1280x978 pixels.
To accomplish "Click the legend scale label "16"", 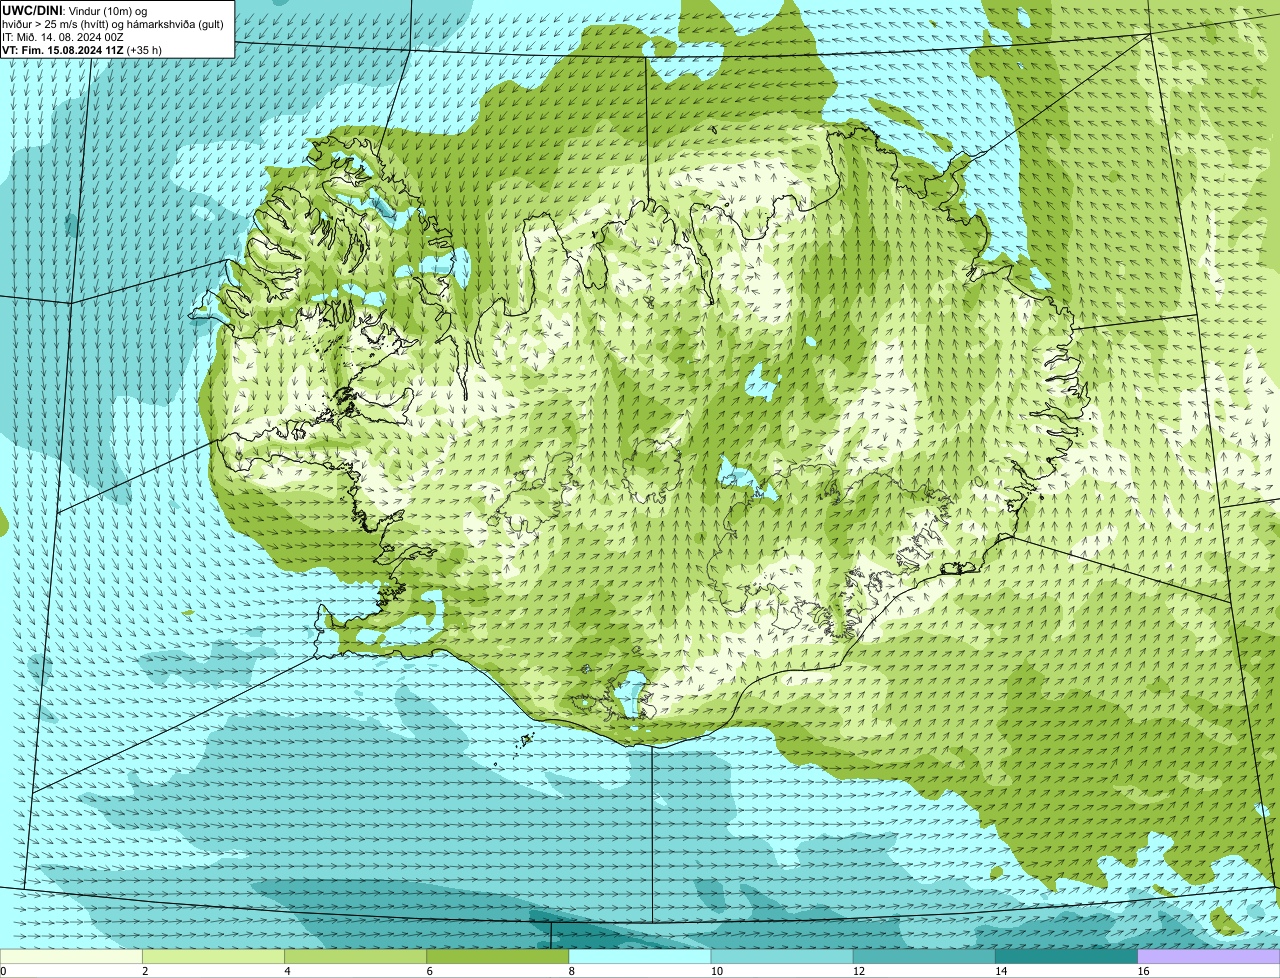I will click(x=1144, y=971).
